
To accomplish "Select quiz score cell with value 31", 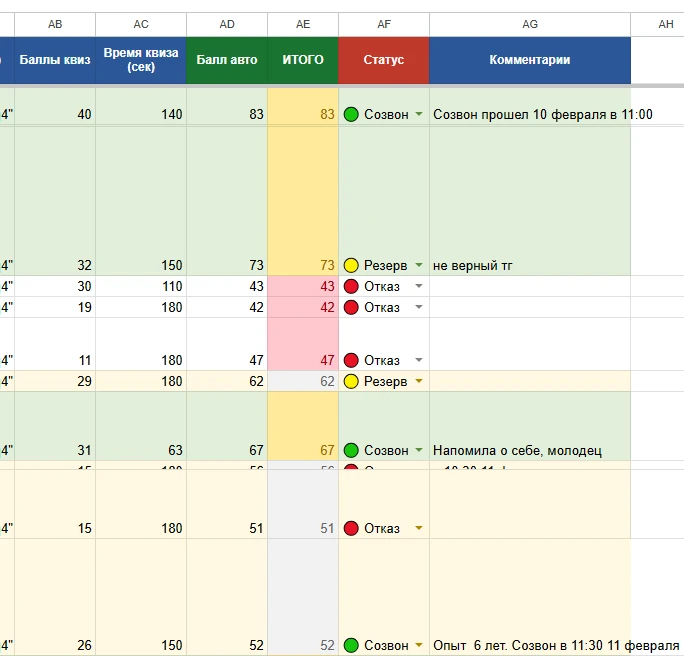I will click(x=55, y=426).
